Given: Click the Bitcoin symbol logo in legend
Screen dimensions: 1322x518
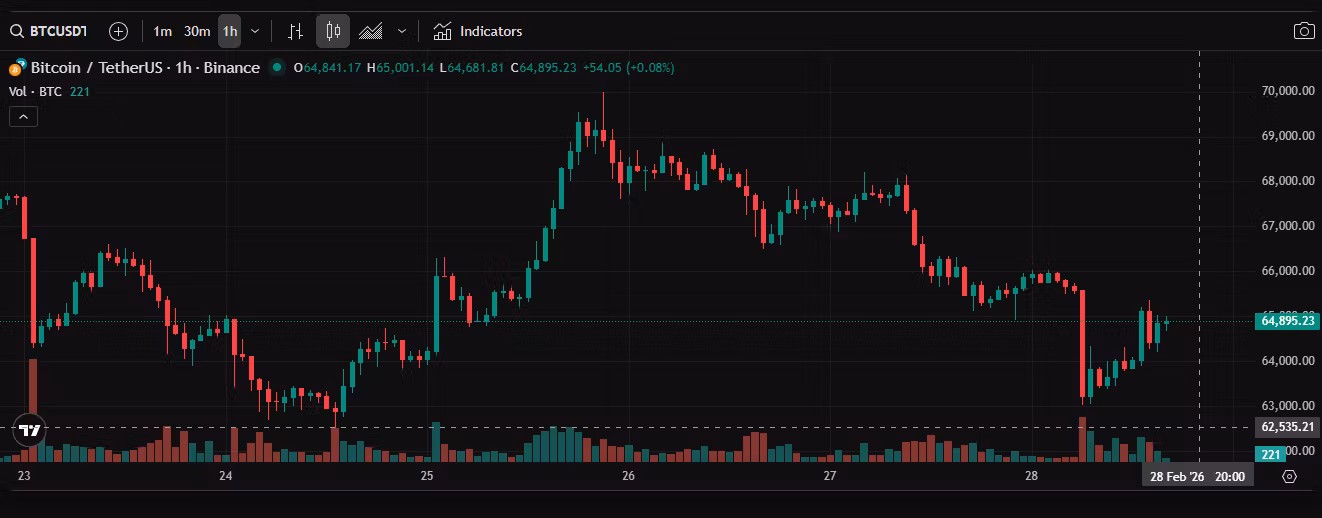Looking at the screenshot, I should (x=16, y=68).
